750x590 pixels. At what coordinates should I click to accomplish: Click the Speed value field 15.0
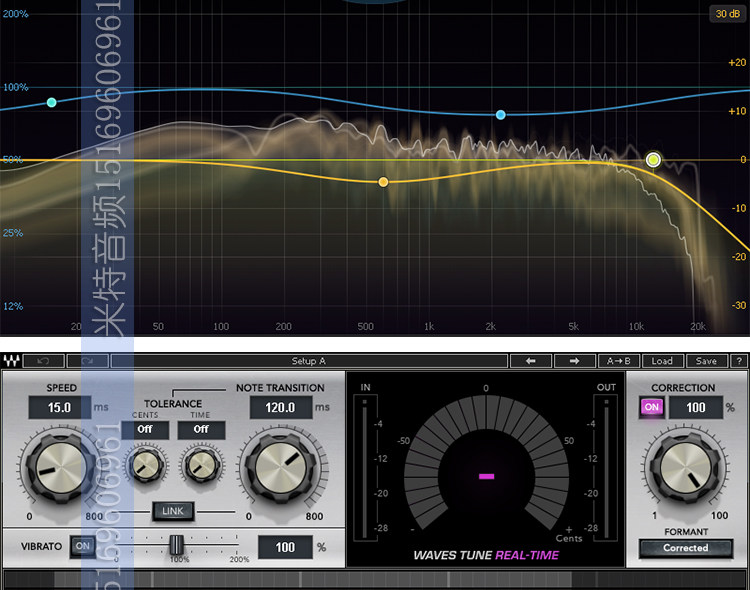click(x=59, y=408)
